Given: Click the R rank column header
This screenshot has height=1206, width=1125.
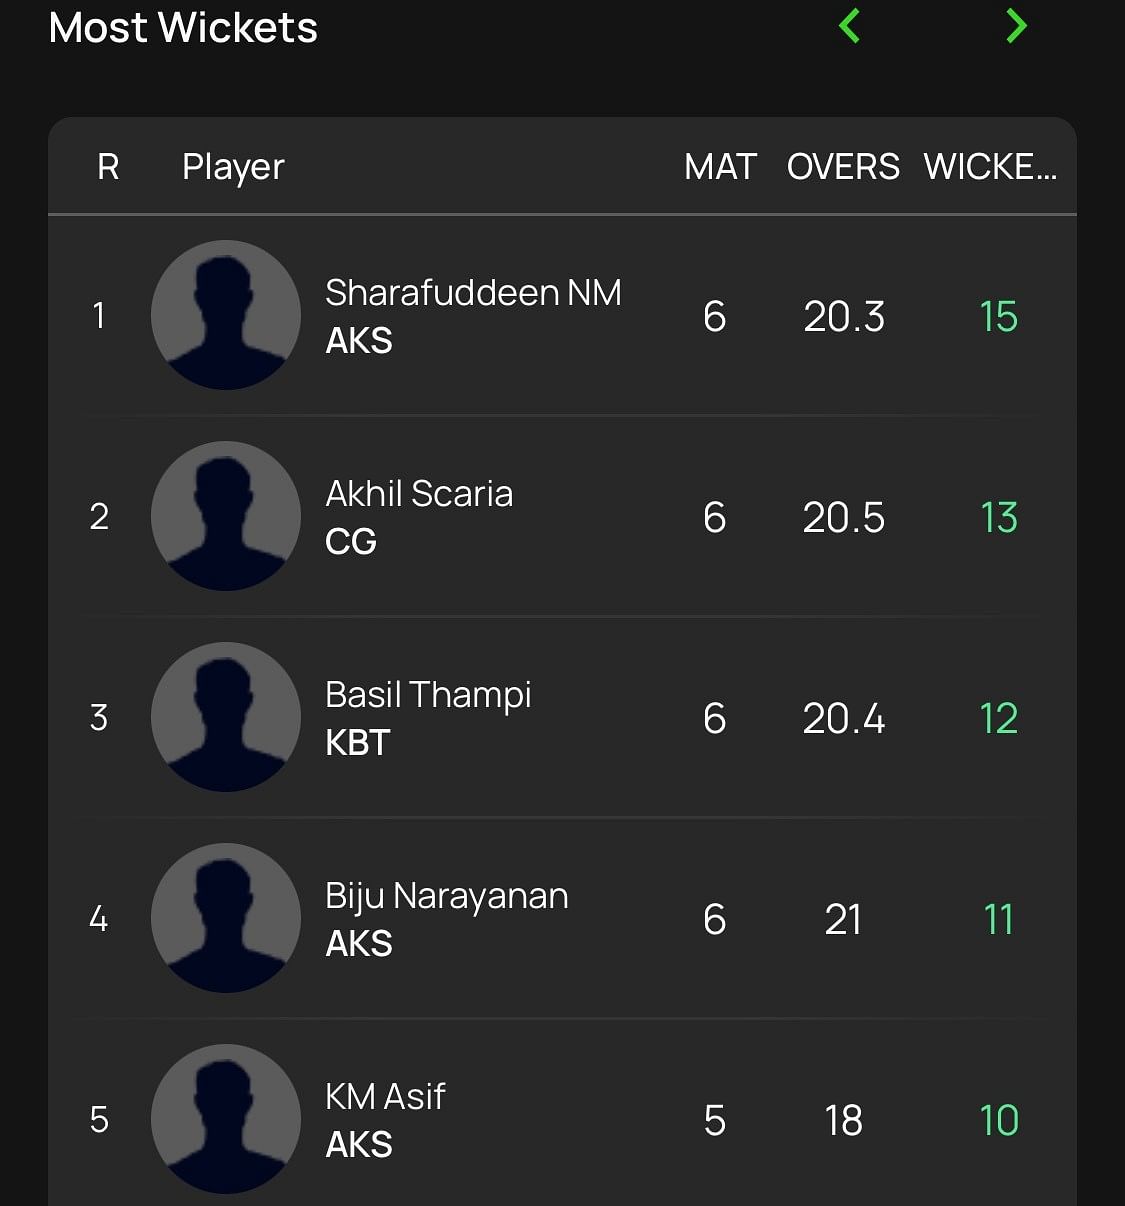Looking at the screenshot, I should [108, 167].
